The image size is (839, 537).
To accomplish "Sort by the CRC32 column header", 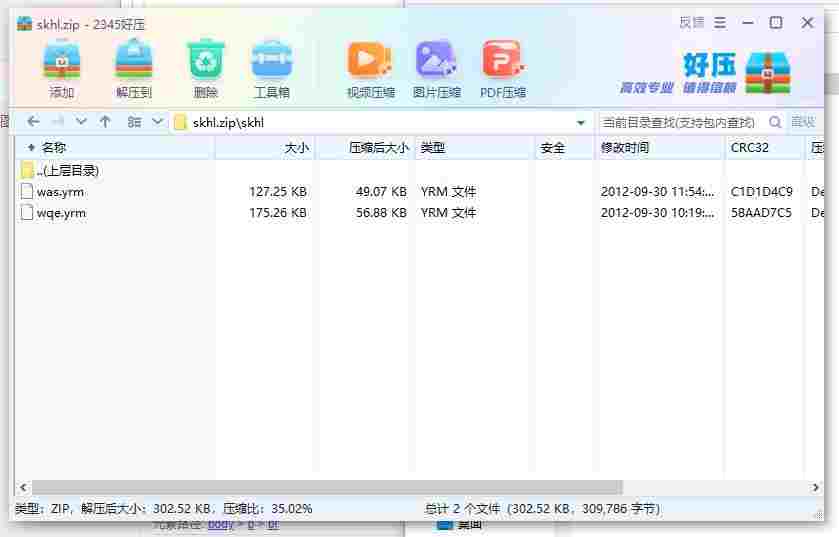I will tap(765, 148).
